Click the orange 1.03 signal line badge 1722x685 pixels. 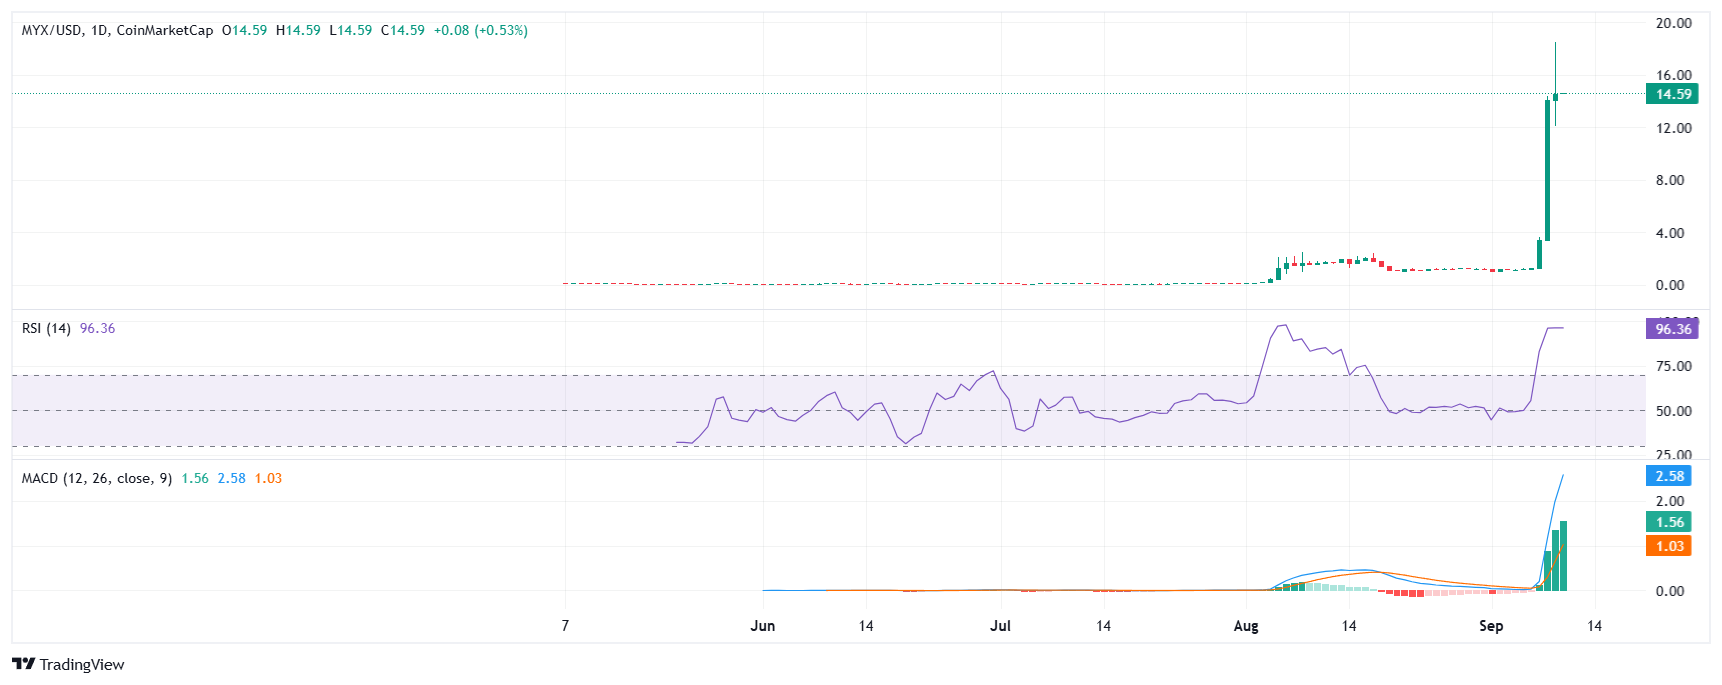[x=1669, y=546]
